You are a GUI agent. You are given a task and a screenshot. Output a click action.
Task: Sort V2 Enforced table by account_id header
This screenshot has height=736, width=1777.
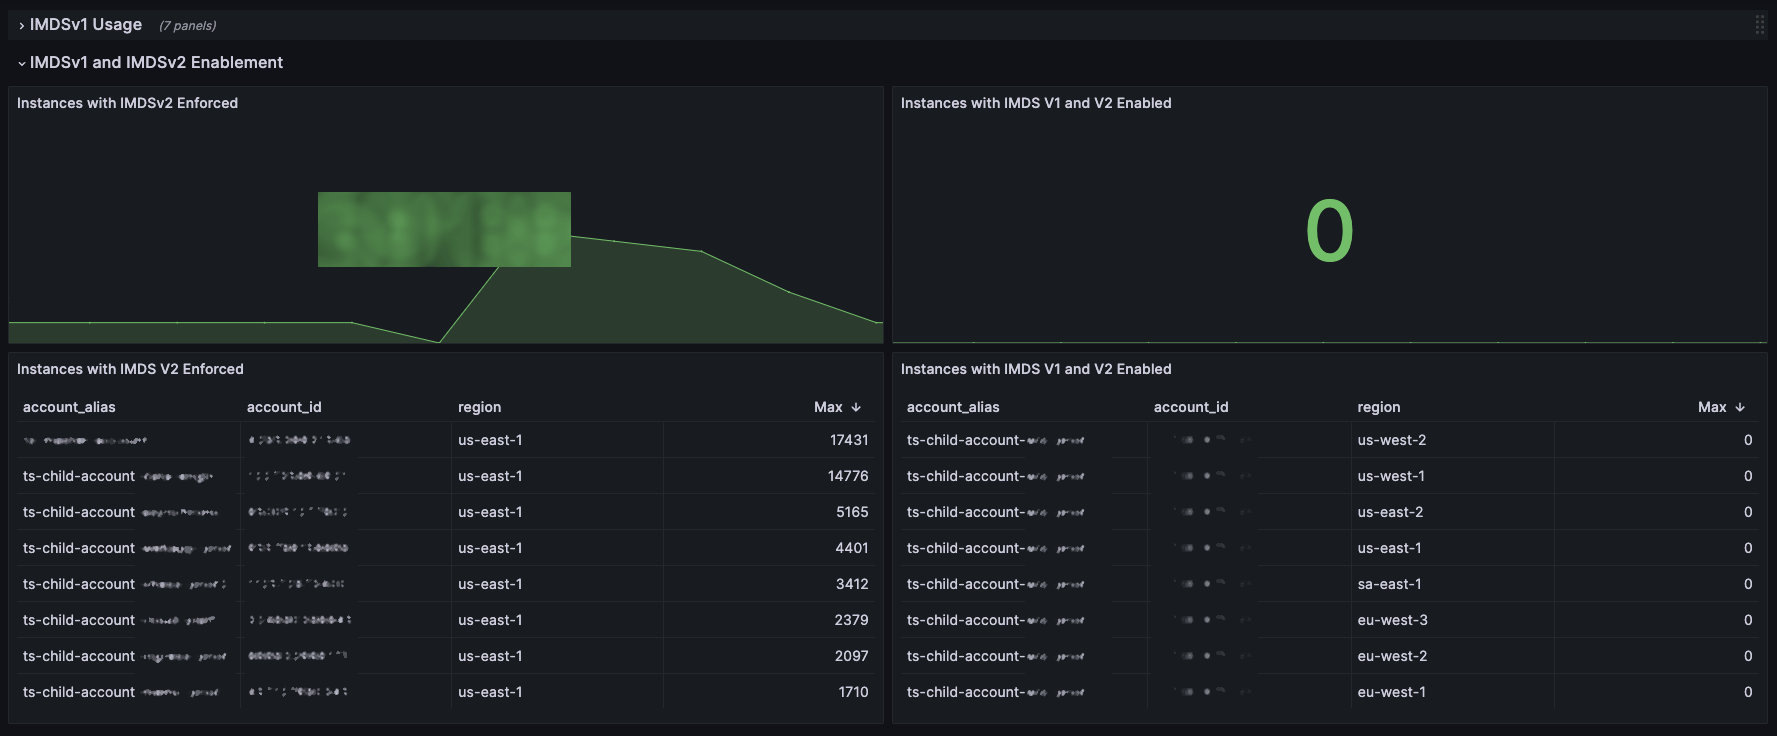tap(284, 407)
